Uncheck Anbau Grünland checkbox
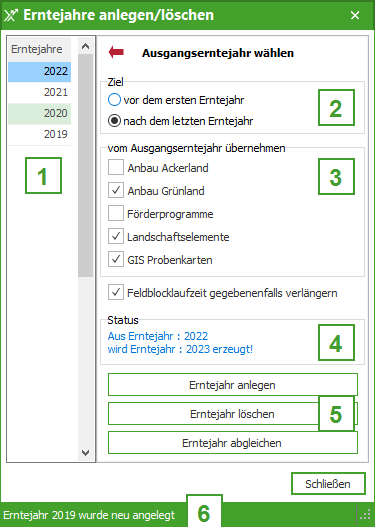375x527 pixels. [x=116, y=191]
